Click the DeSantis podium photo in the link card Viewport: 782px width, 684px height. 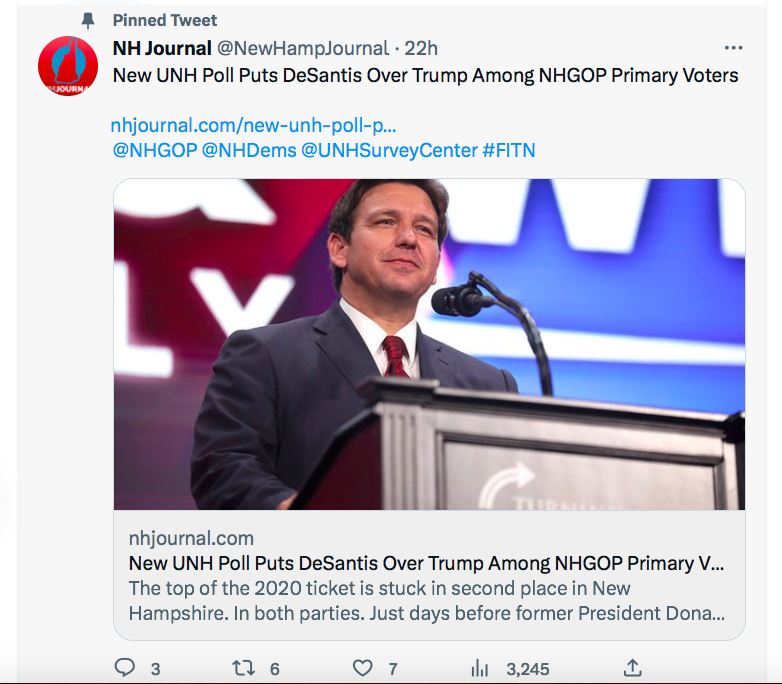[x=429, y=344]
